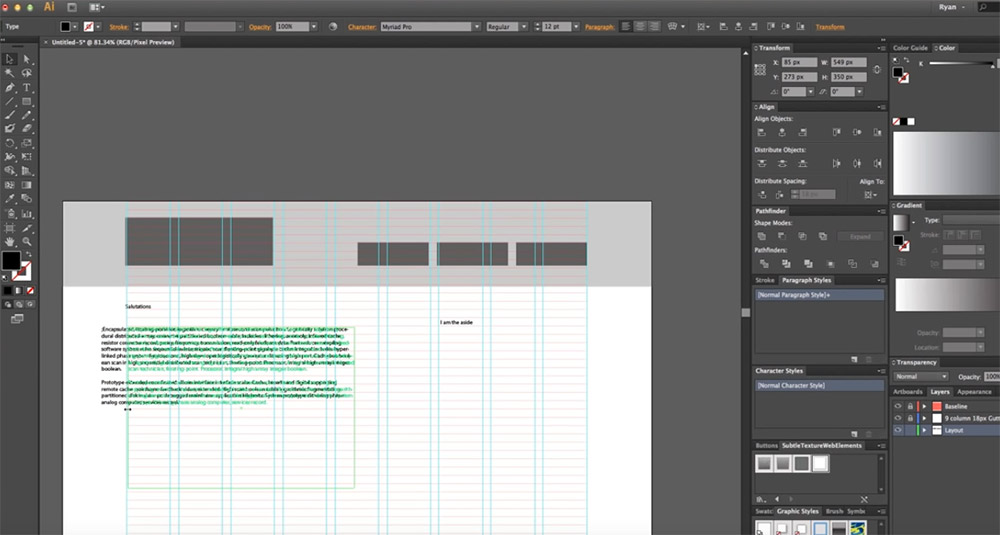
Task: Select the Pencil tool
Action: pyautogui.click(x=27, y=115)
